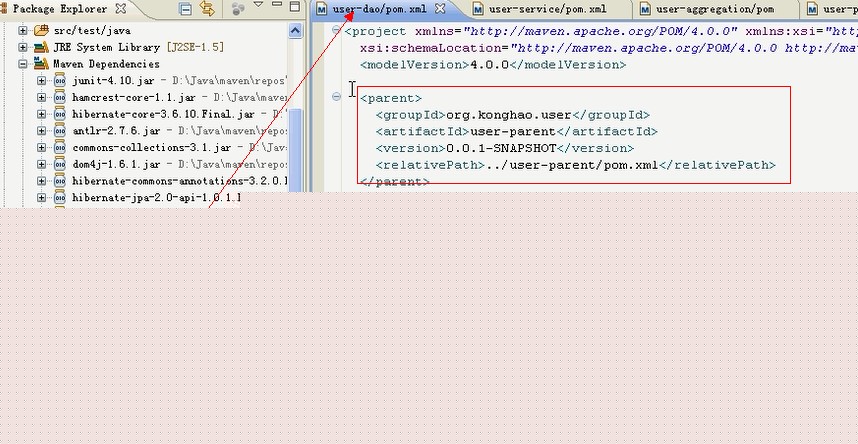Expand the antlr-2.7.6.jar entry
This screenshot has height=444, width=858.
(x=42, y=131)
